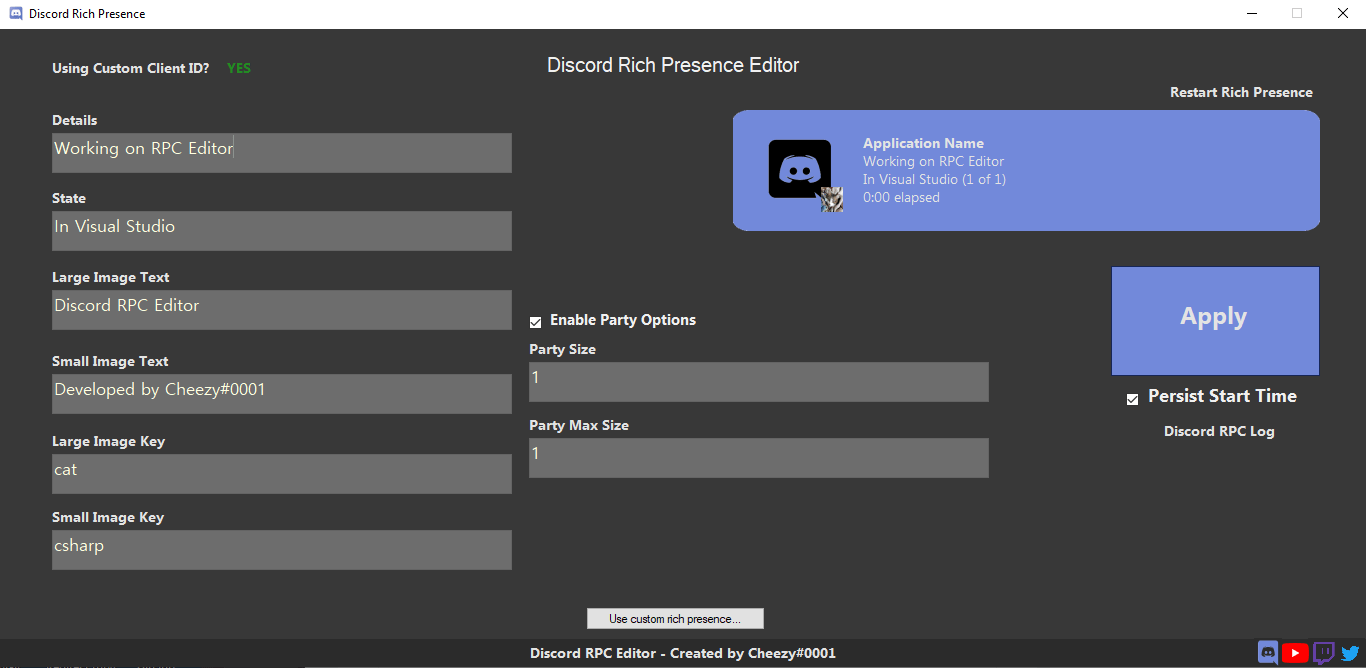Click Restart Rich Presence
The height and width of the screenshot is (668, 1366).
pos(1241,91)
